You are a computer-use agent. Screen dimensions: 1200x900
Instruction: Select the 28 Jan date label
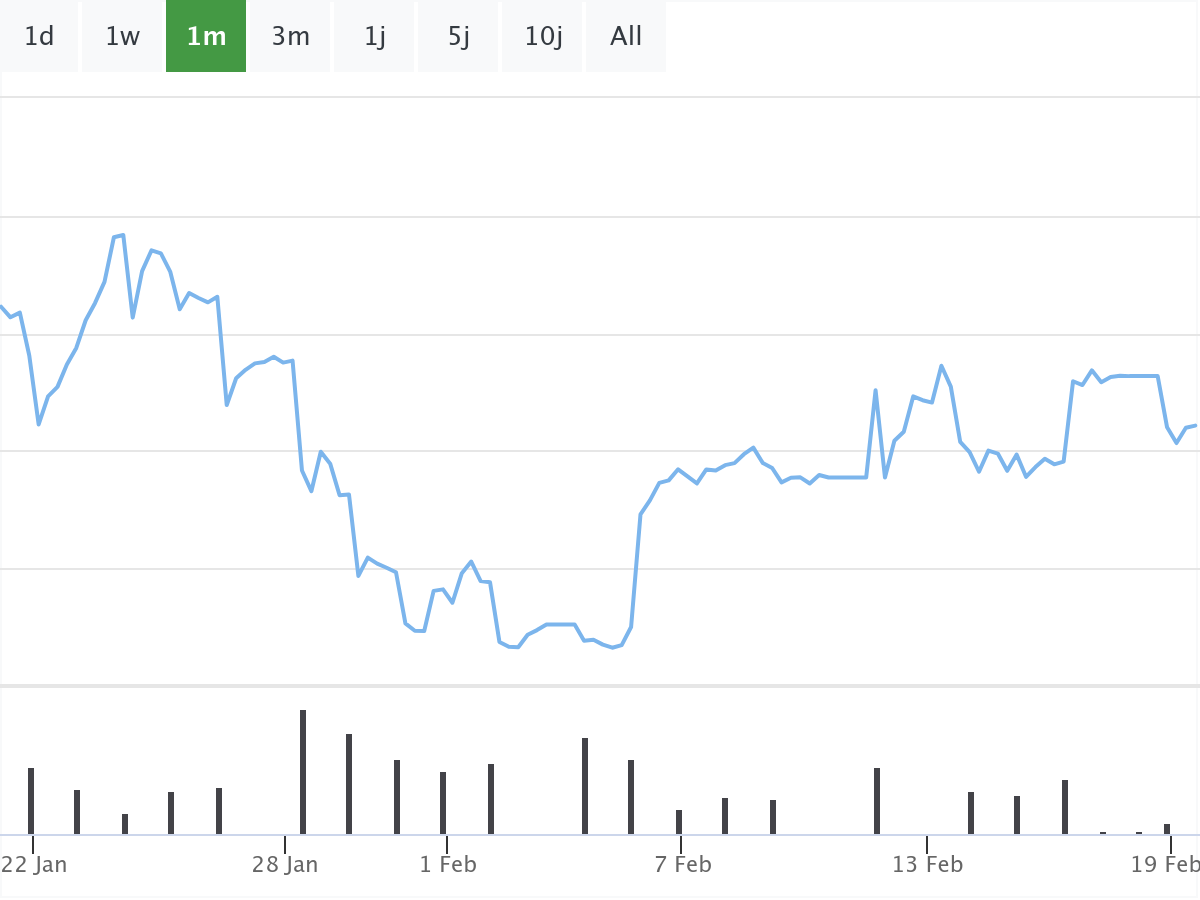pos(285,864)
